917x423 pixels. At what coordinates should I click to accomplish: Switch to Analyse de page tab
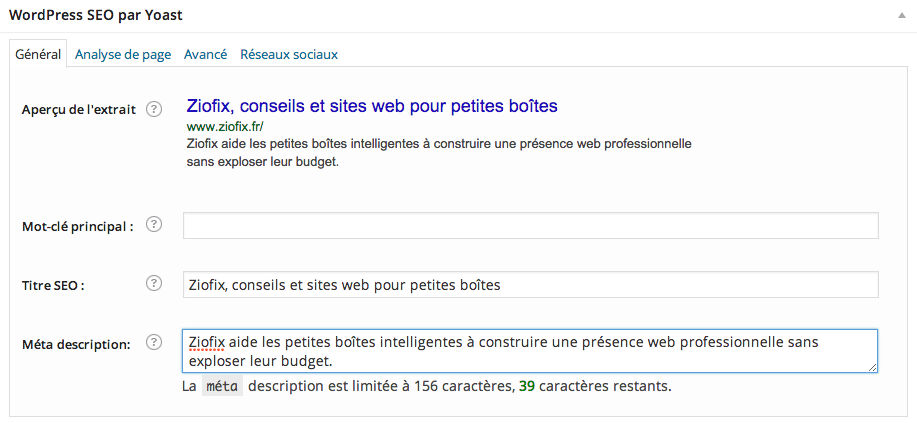click(x=123, y=54)
